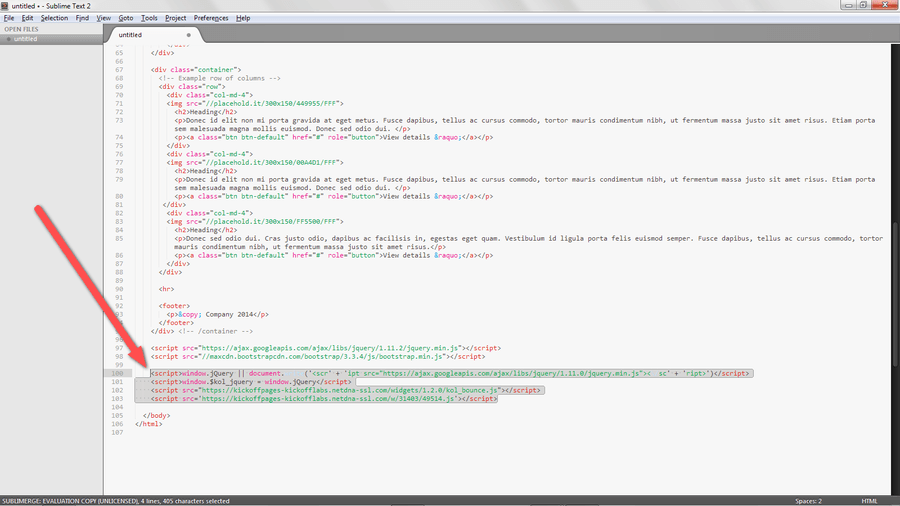Click the Example row of columns comment
The width and height of the screenshot is (900, 506).
click(220, 78)
